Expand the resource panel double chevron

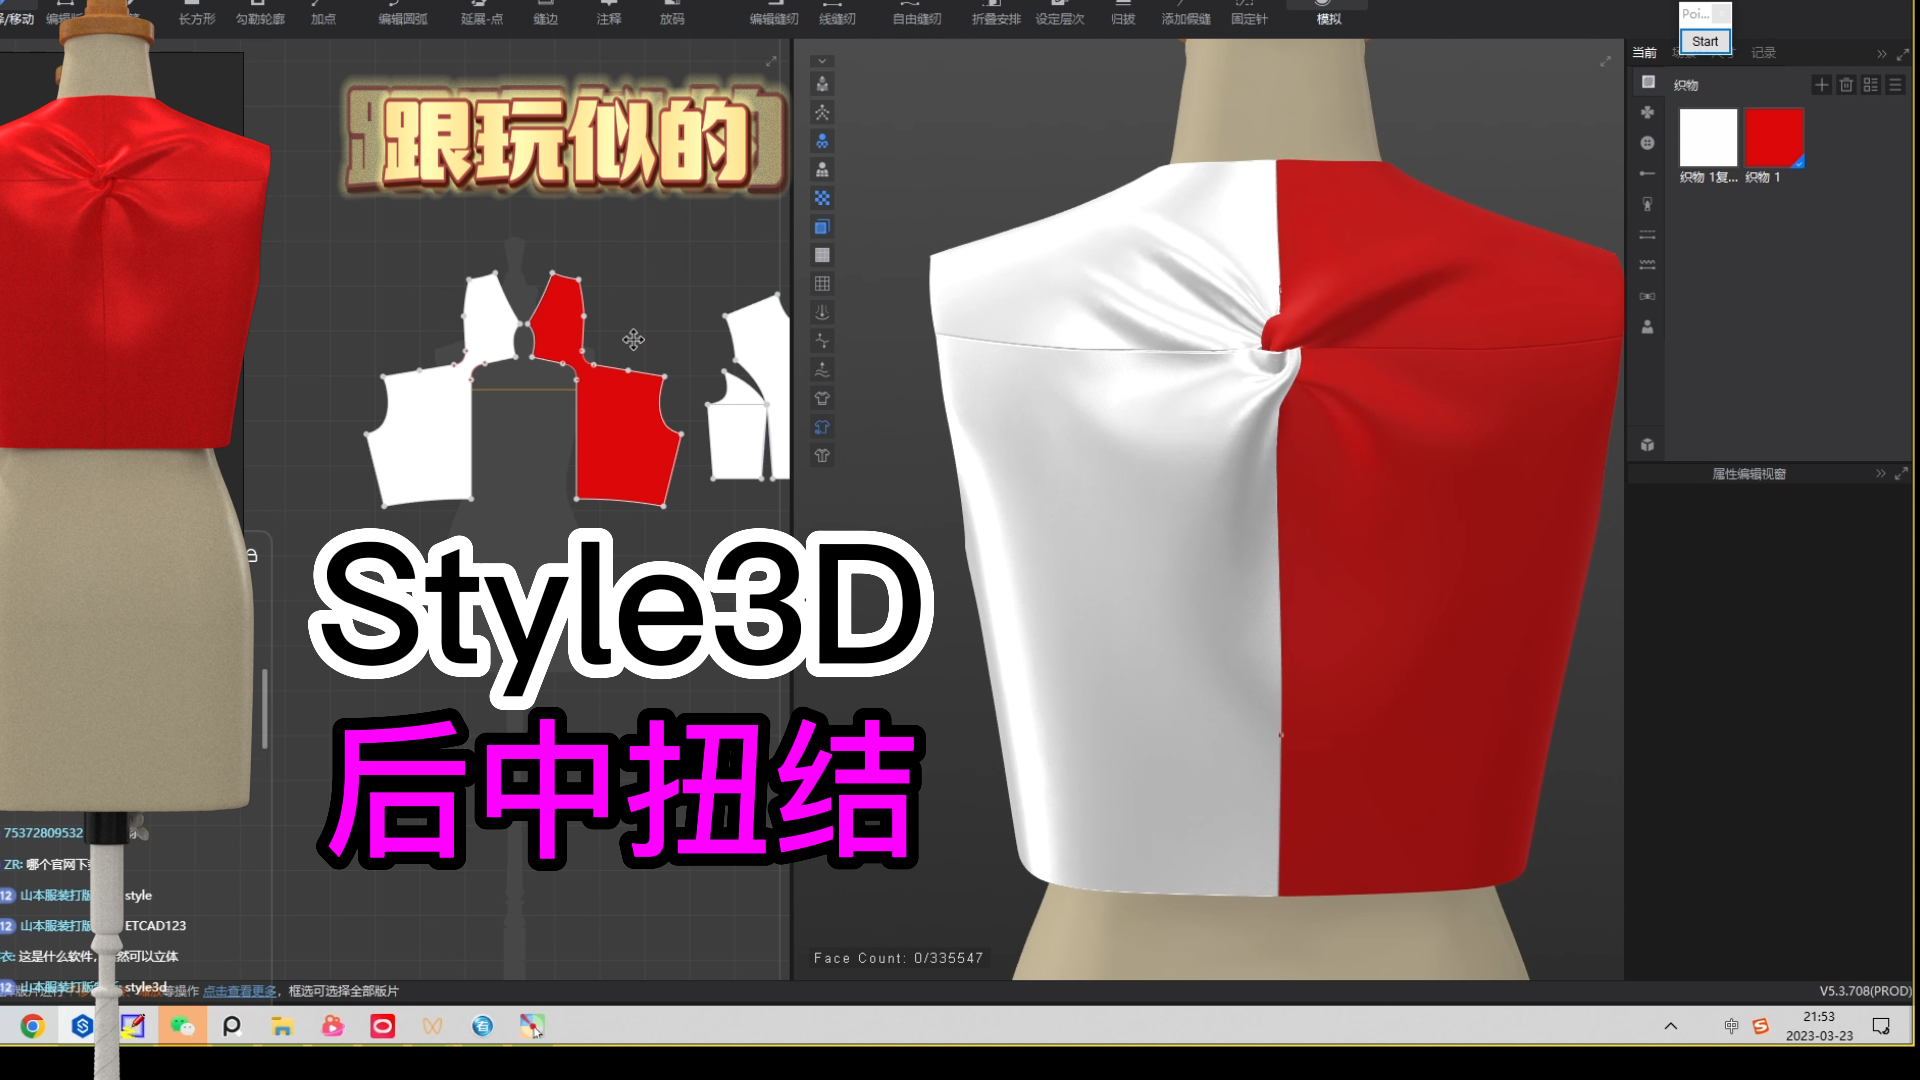1881,54
